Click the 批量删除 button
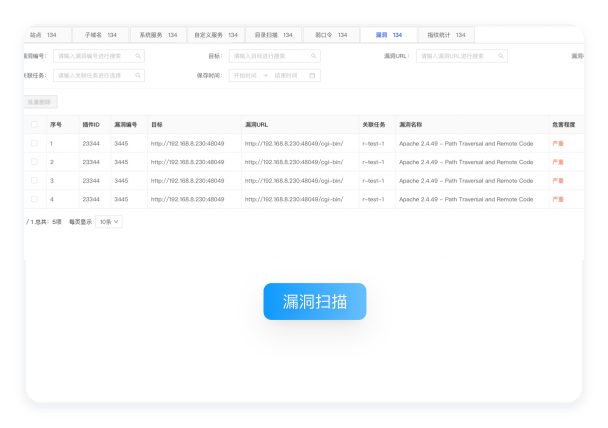The height and width of the screenshot is (428, 608). click(x=41, y=101)
